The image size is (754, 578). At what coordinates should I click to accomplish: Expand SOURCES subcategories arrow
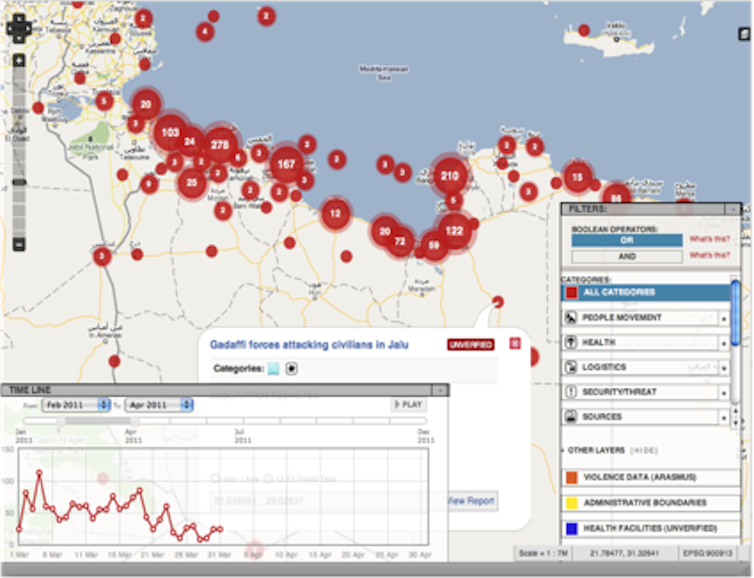pyautogui.click(x=724, y=418)
